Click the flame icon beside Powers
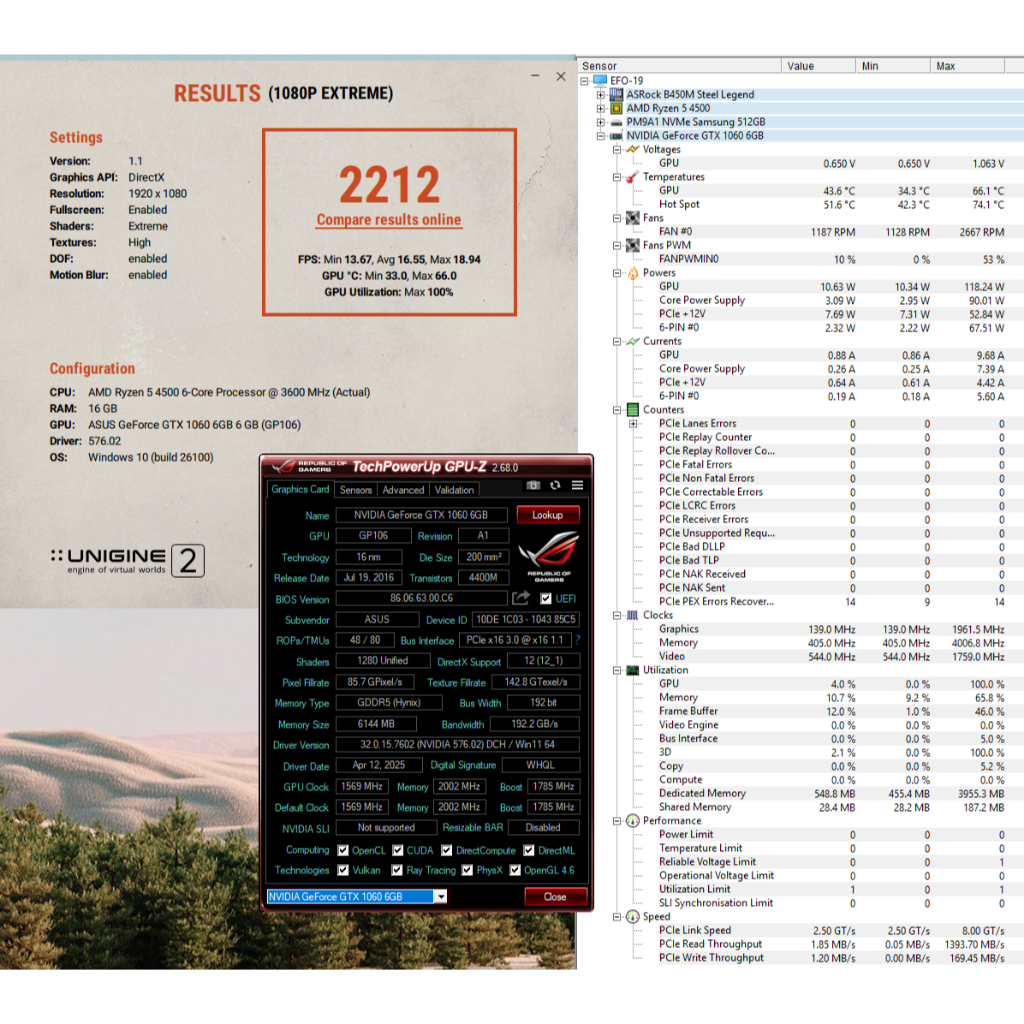The width and height of the screenshot is (1024, 1024). [x=631, y=273]
